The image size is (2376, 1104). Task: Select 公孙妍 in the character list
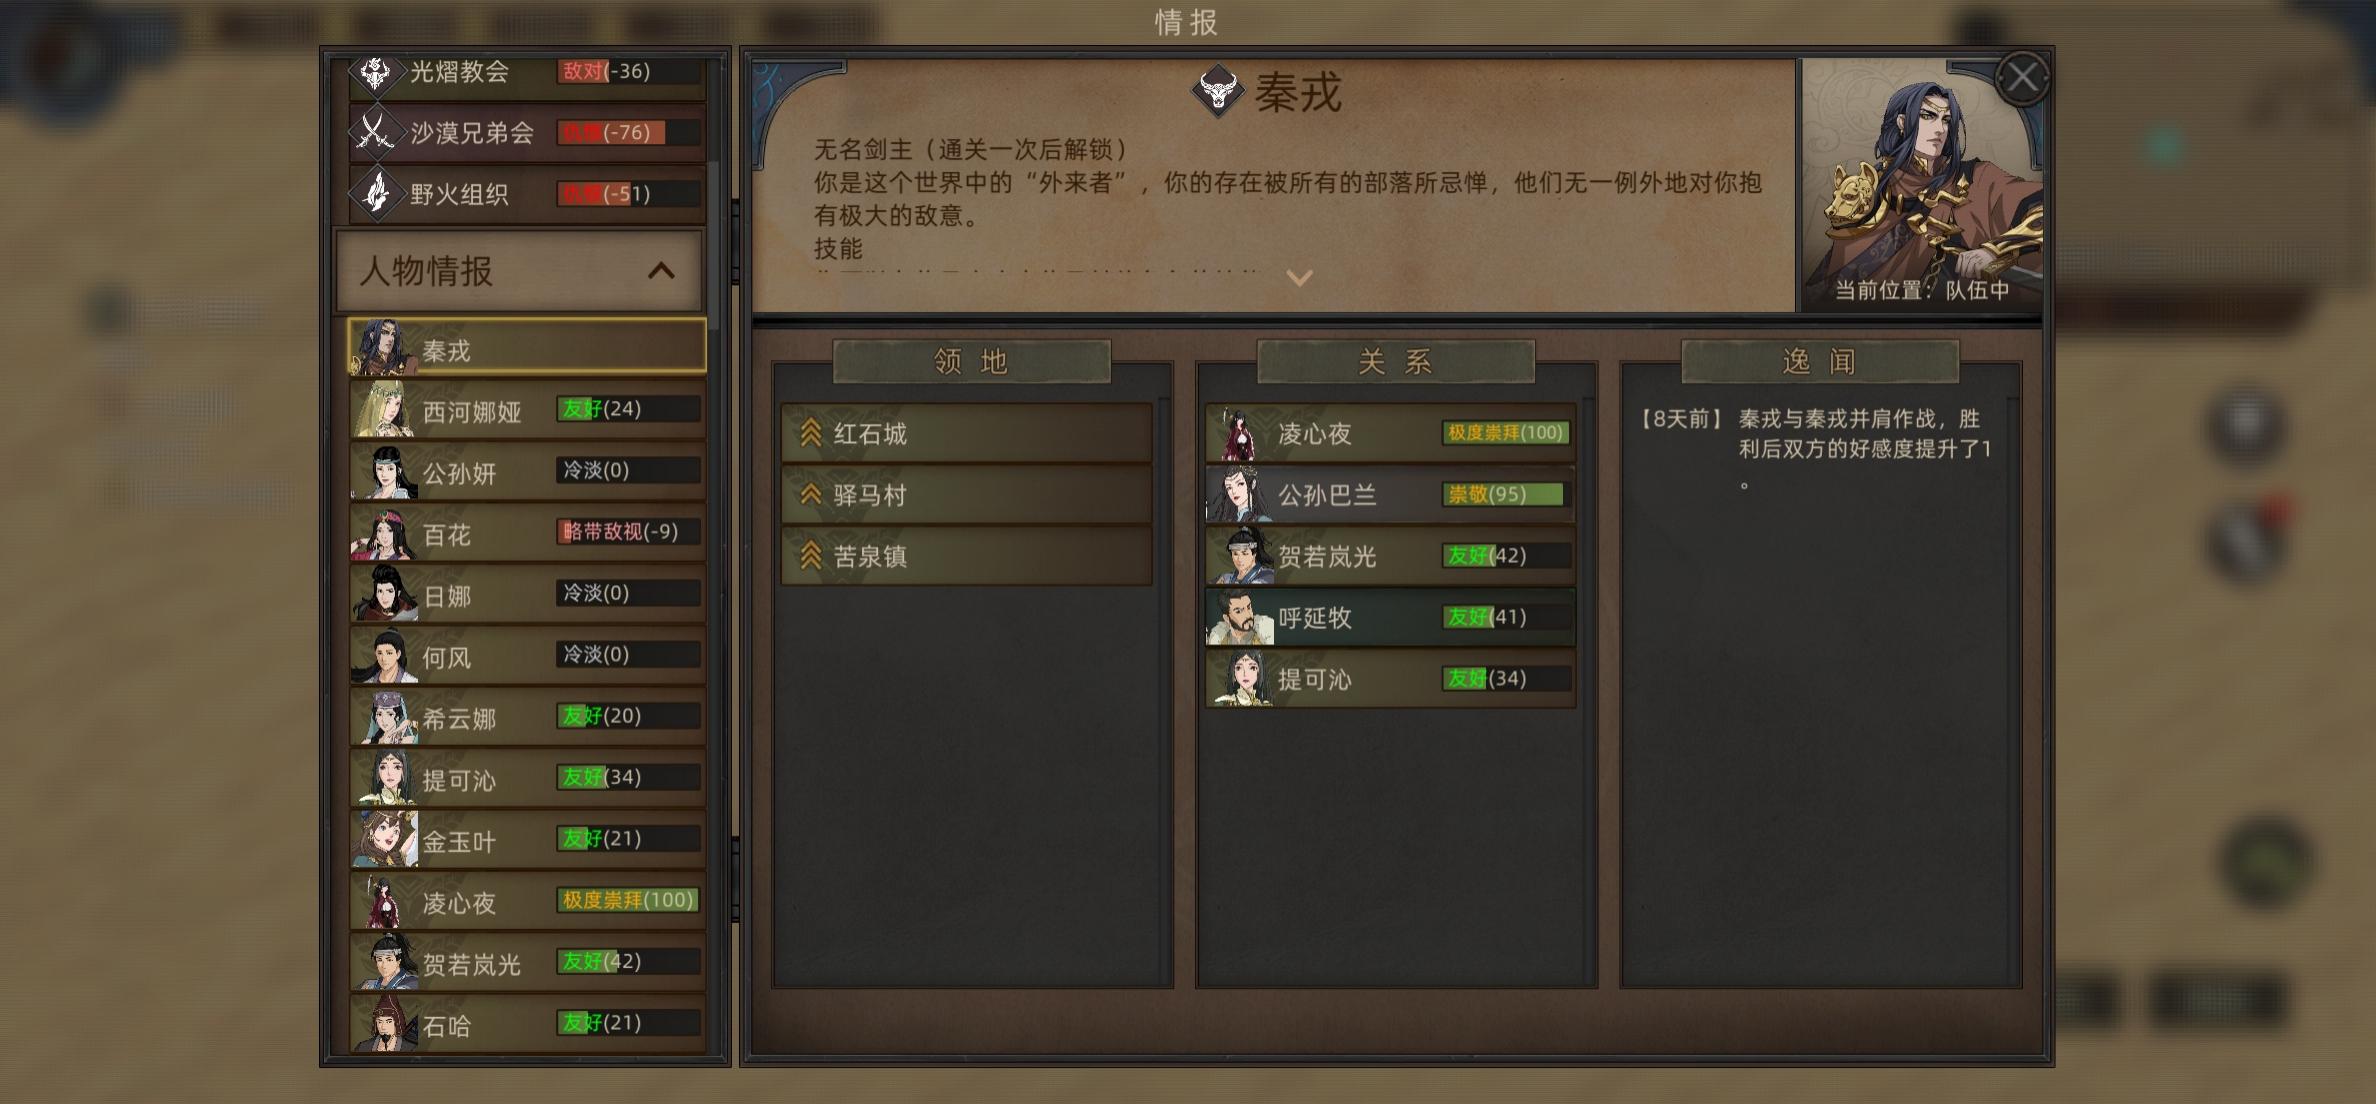pyautogui.click(x=527, y=471)
